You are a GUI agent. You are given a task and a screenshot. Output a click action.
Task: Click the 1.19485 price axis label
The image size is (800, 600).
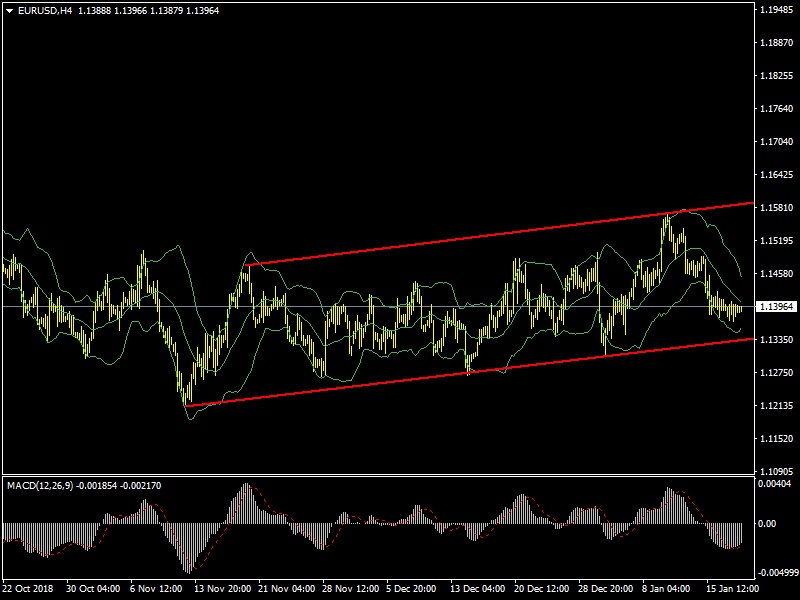(x=776, y=10)
